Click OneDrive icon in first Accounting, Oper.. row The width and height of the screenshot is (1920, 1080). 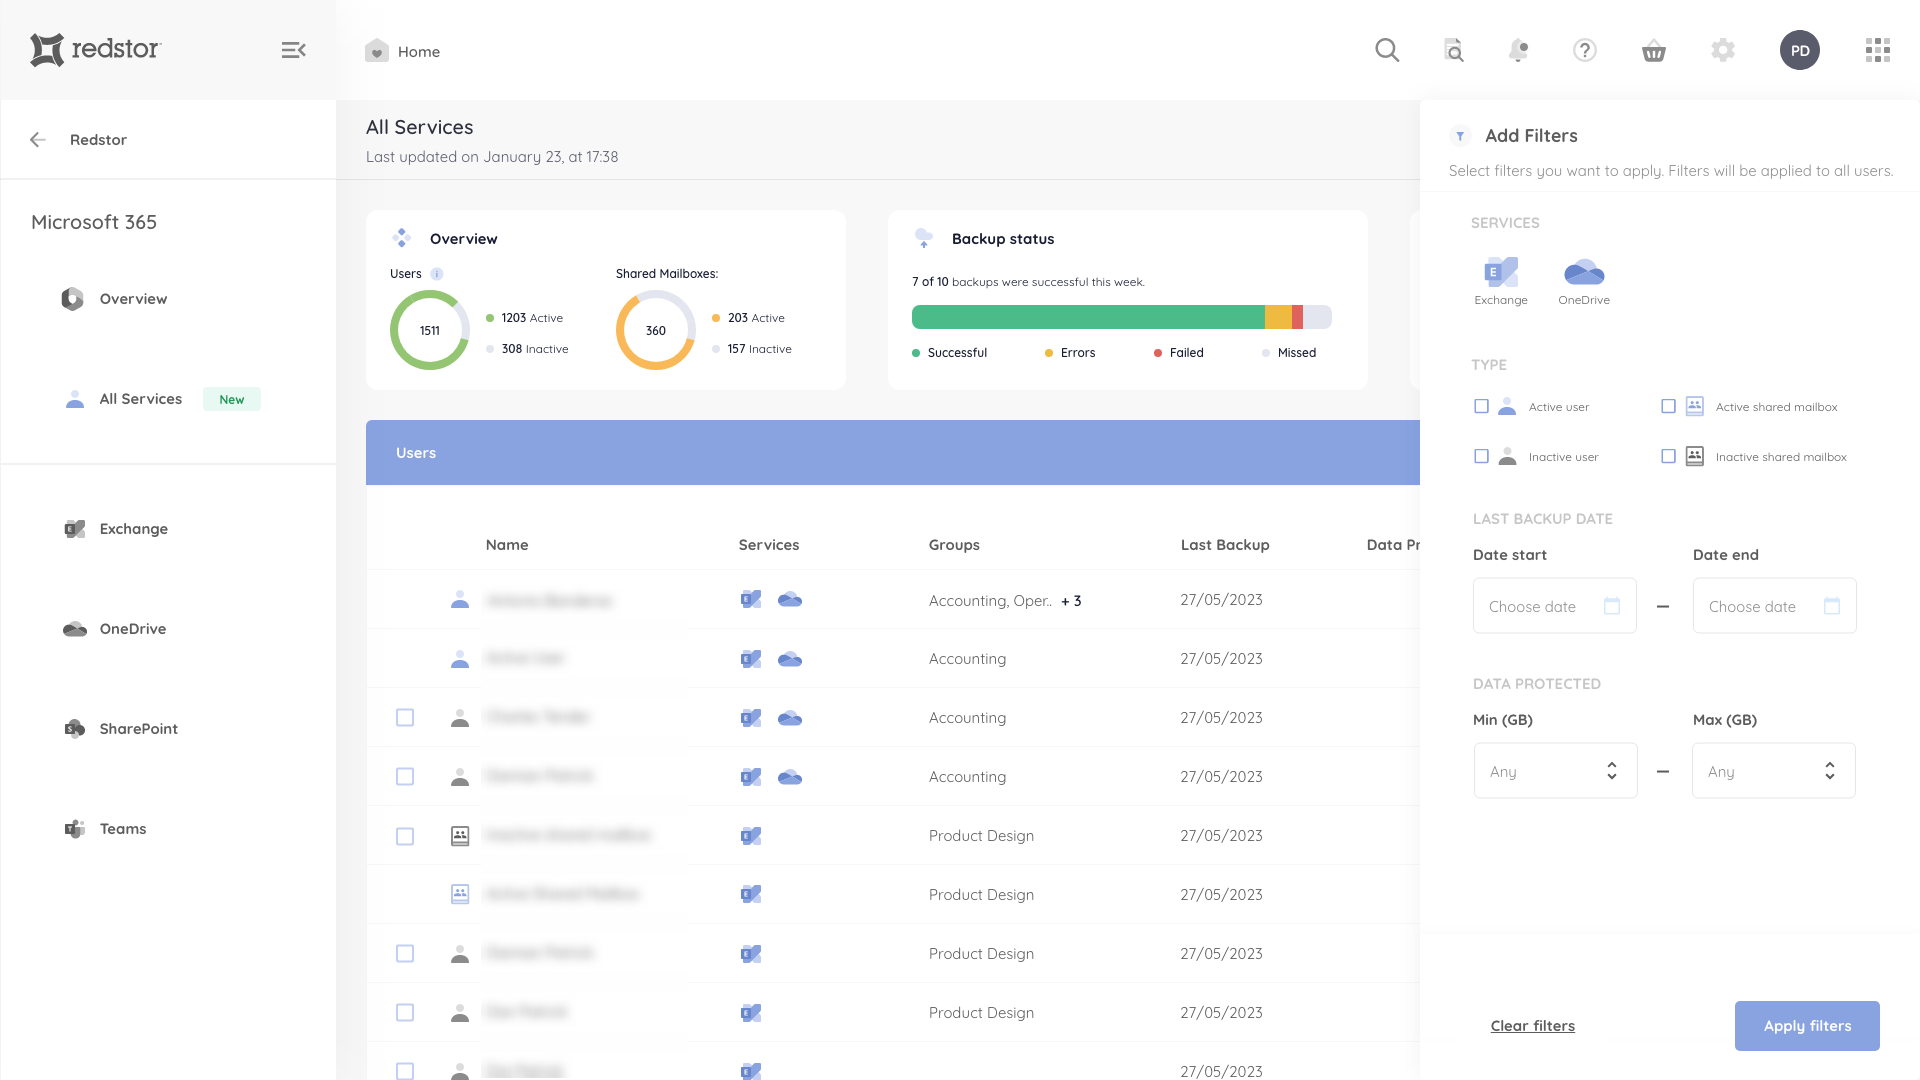pyautogui.click(x=790, y=600)
